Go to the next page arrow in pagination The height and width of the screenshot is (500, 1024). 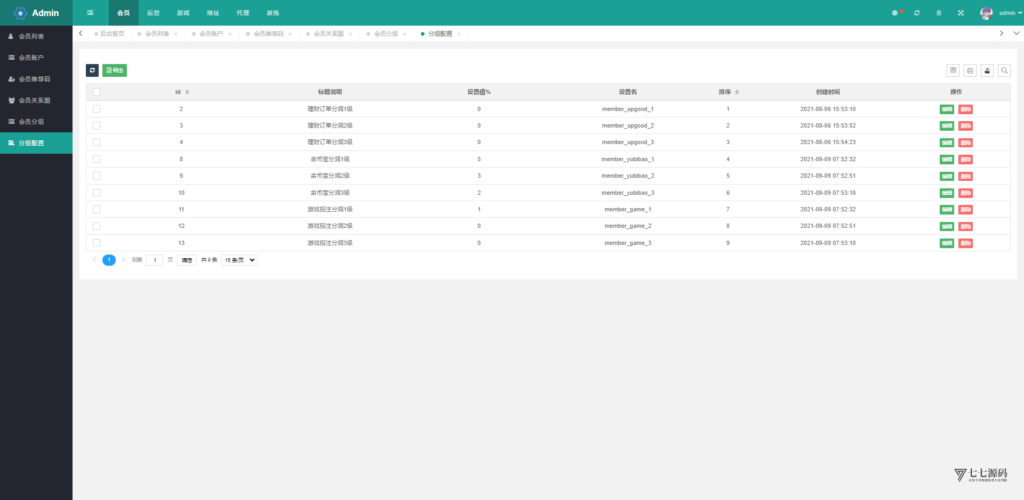pyautogui.click(x=123, y=260)
